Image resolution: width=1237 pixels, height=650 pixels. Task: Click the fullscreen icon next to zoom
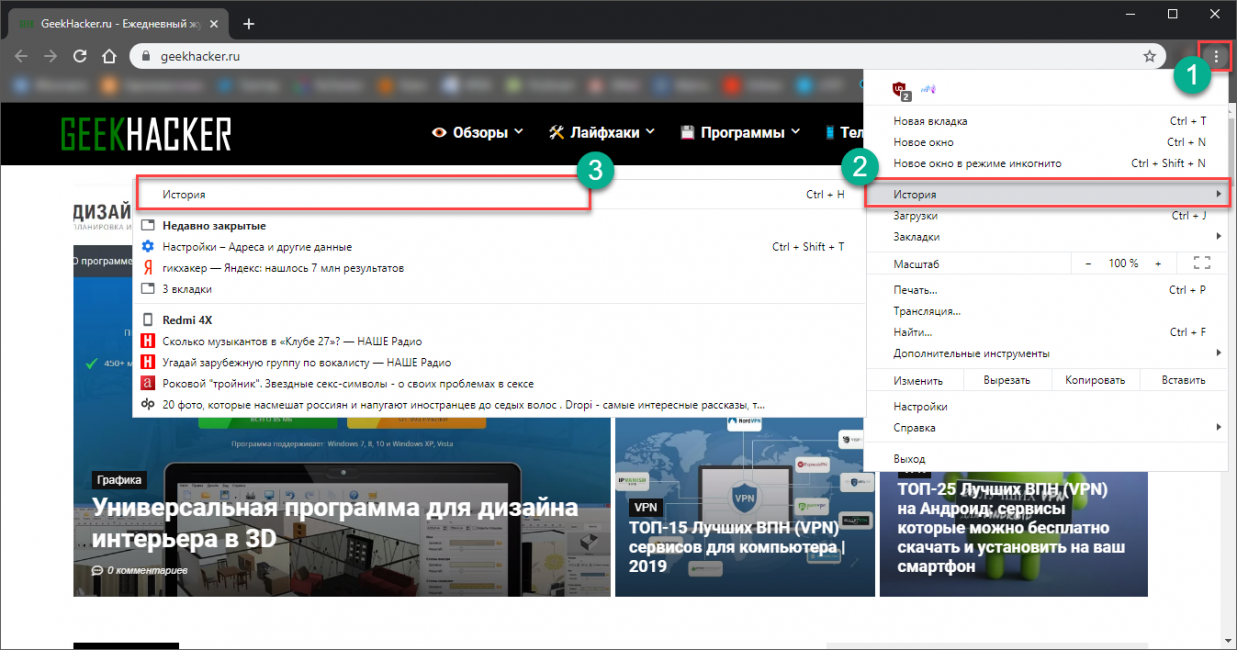1202,263
